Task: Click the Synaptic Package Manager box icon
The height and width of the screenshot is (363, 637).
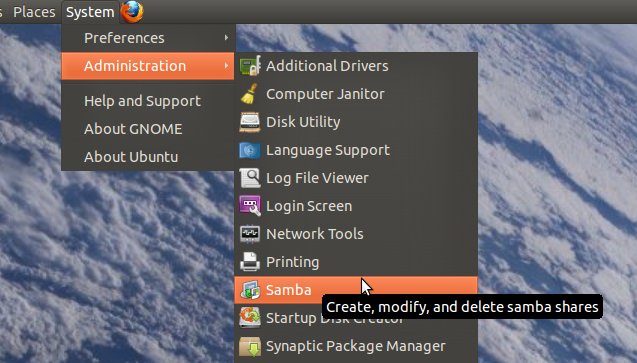Action: (x=250, y=346)
